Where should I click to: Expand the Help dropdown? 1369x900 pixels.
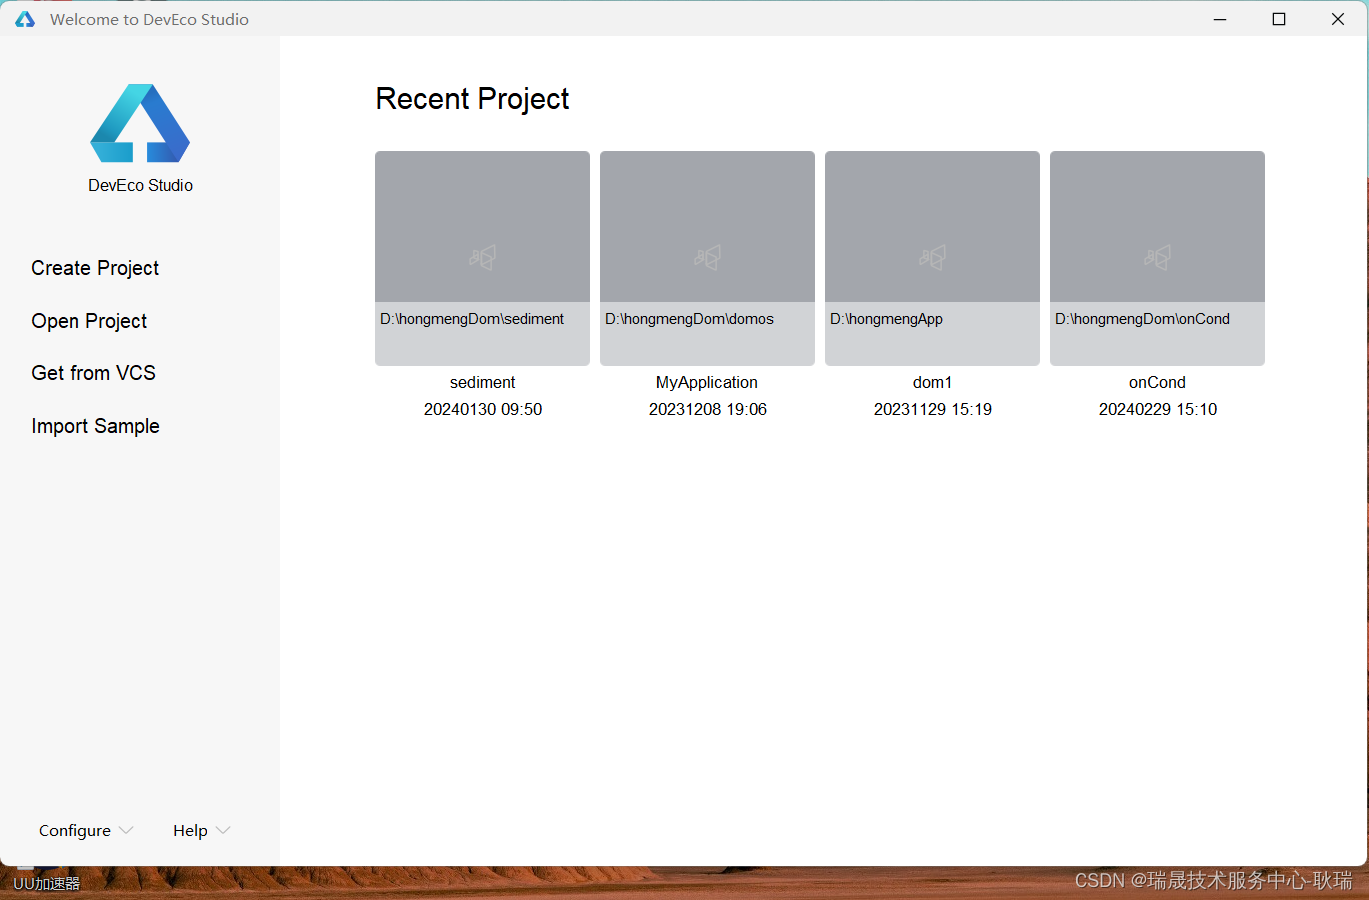pos(201,831)
